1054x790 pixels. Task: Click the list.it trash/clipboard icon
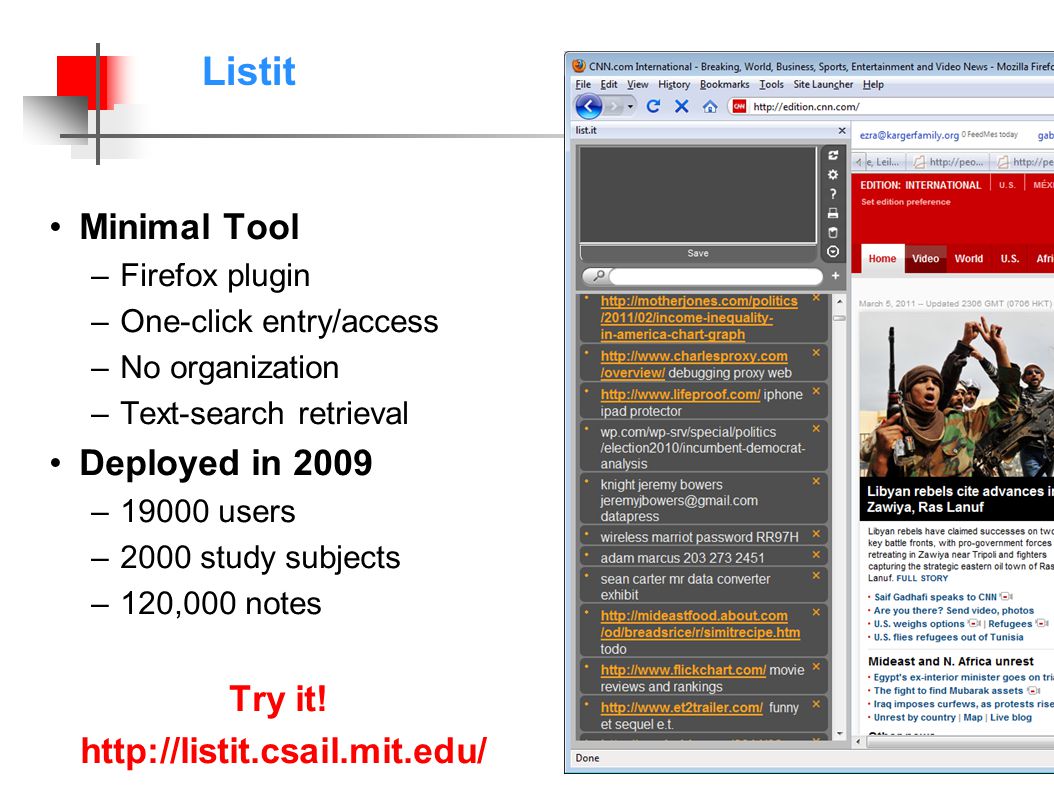[833, 233]
